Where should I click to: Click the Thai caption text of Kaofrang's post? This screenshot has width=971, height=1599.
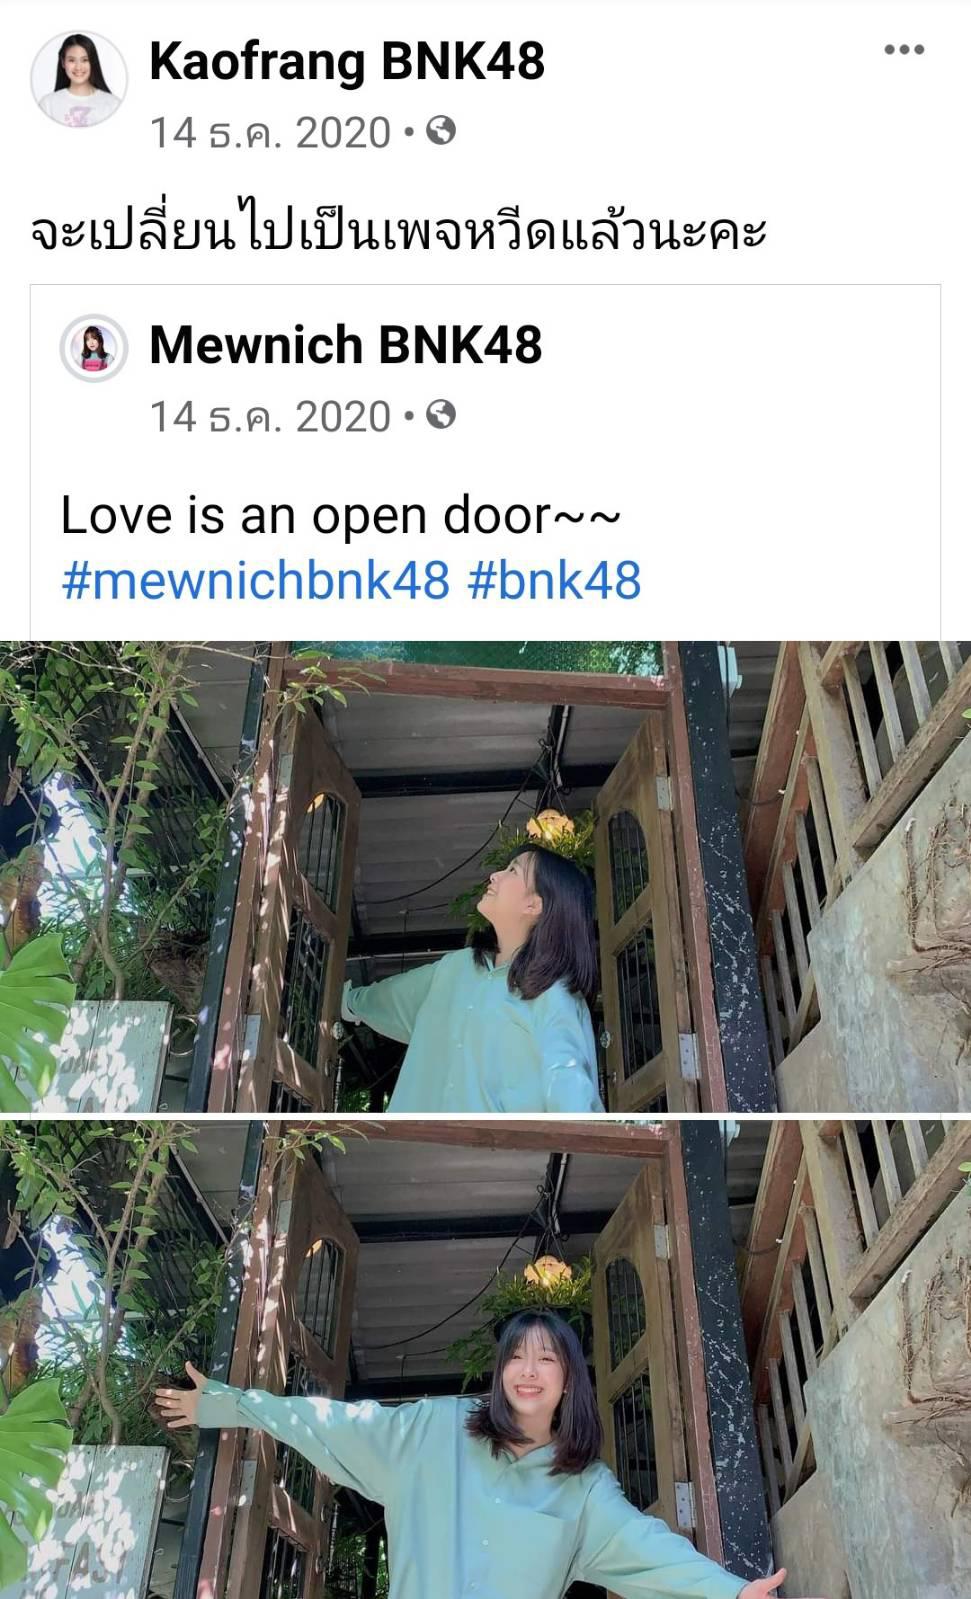[398, 231]
